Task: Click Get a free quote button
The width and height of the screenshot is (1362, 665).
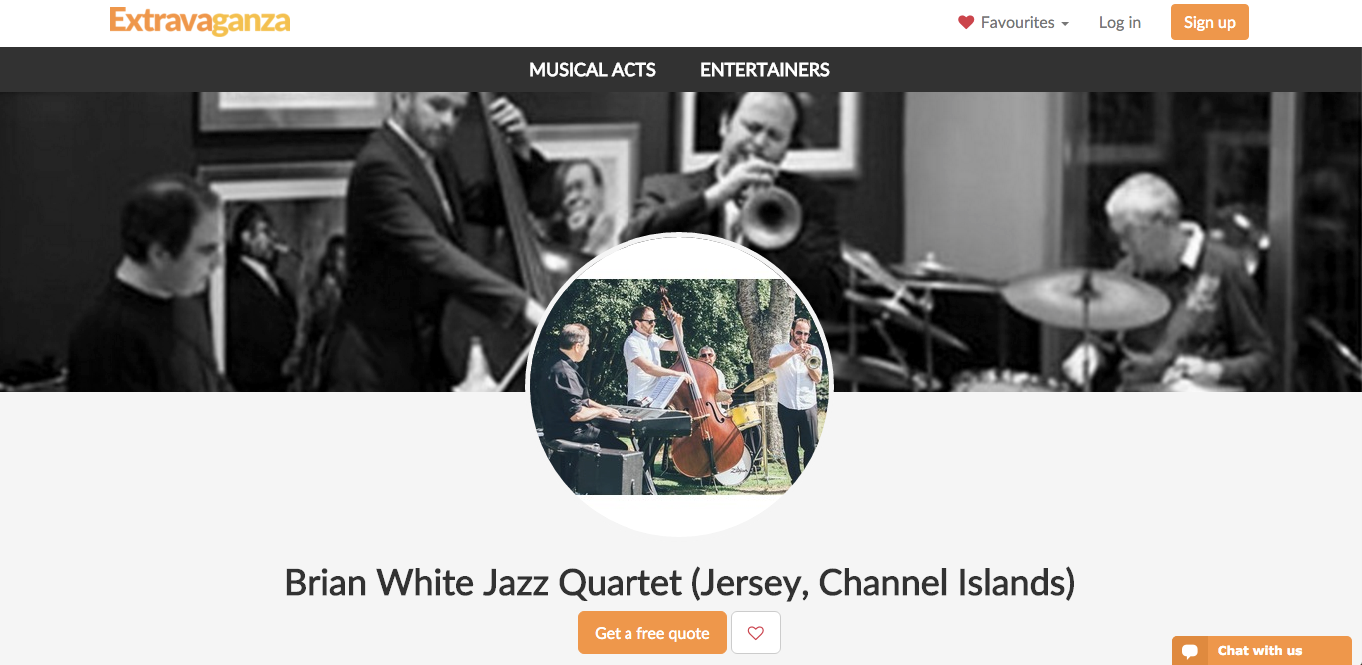Action: tap(652, 633)
